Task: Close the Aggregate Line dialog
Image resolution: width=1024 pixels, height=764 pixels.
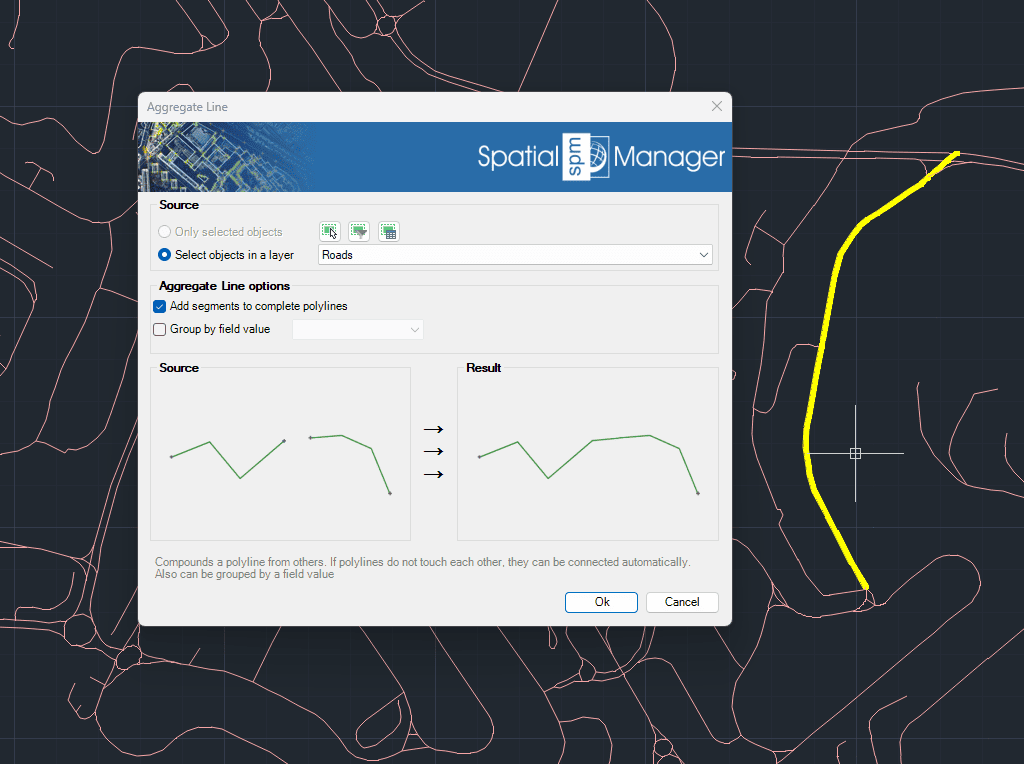Action: click(716, 106)
